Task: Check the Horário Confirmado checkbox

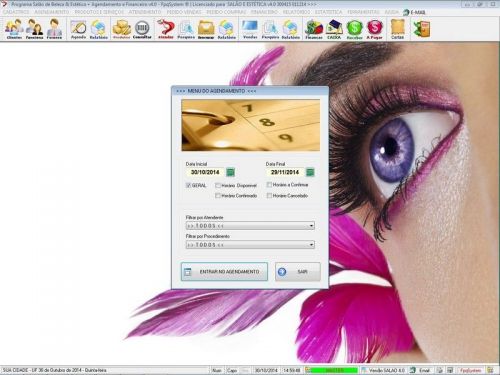Action: (218, 196)
